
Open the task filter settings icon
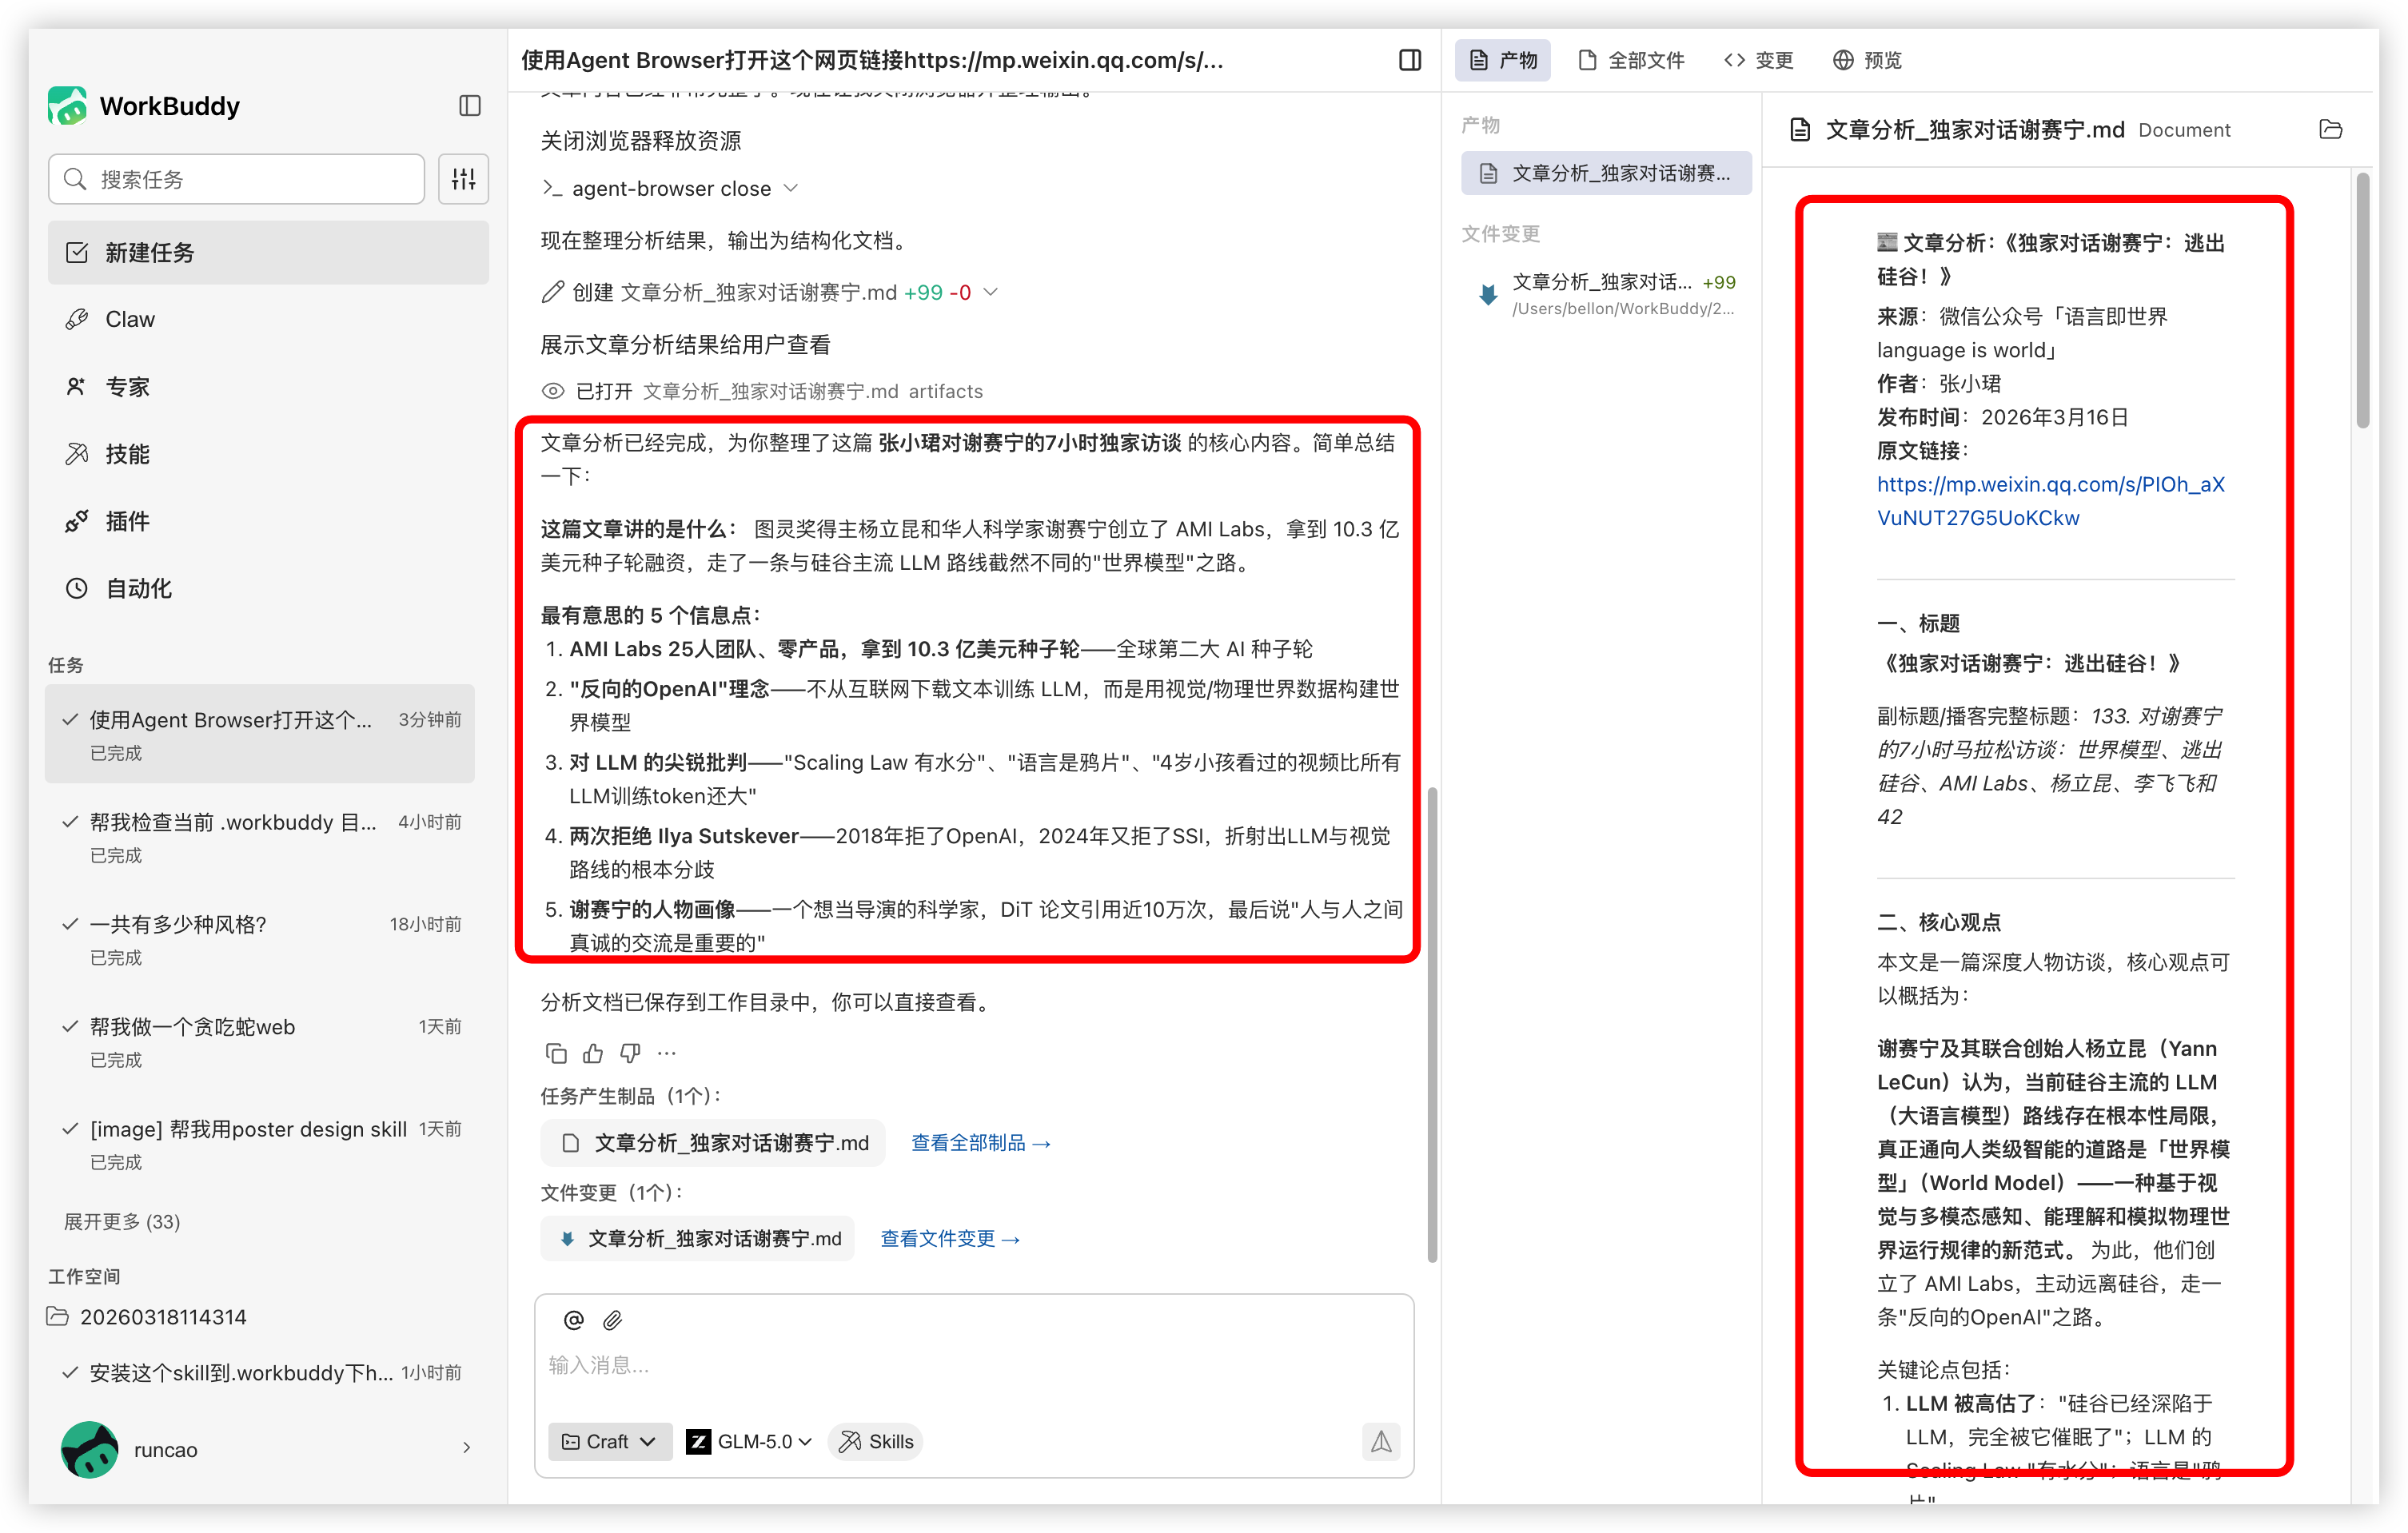[x=463, y=179]
